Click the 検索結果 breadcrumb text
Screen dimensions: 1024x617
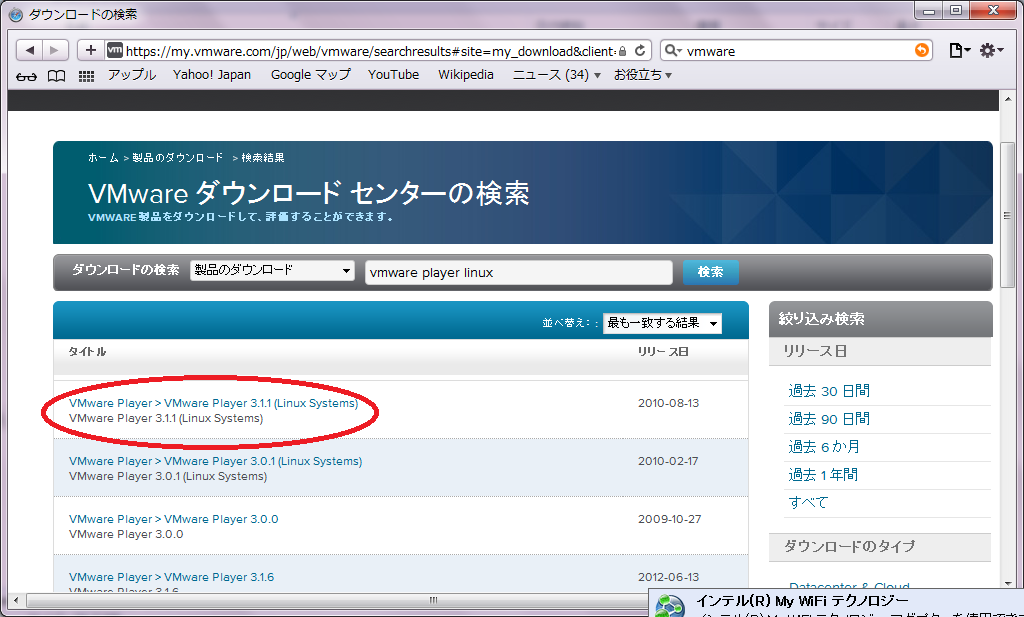tap(263, 158)
